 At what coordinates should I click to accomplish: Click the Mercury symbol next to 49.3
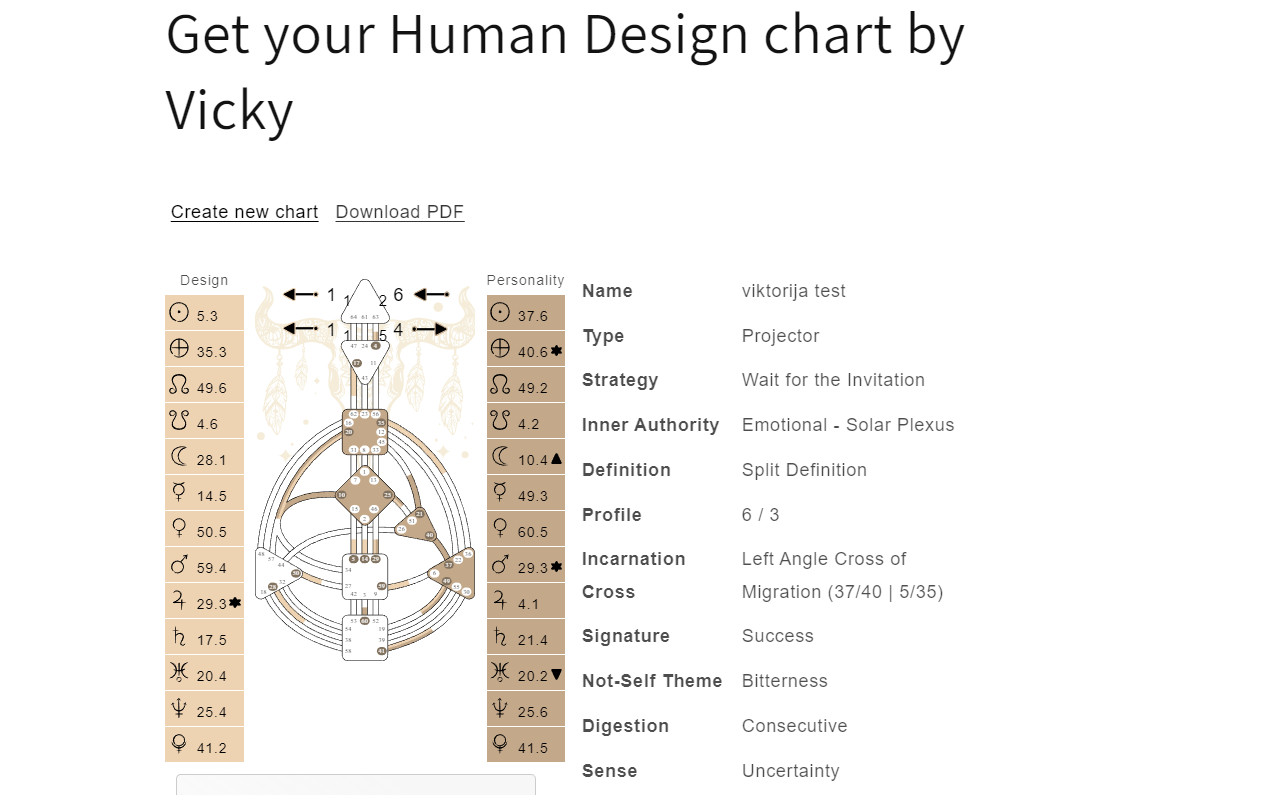501,492
